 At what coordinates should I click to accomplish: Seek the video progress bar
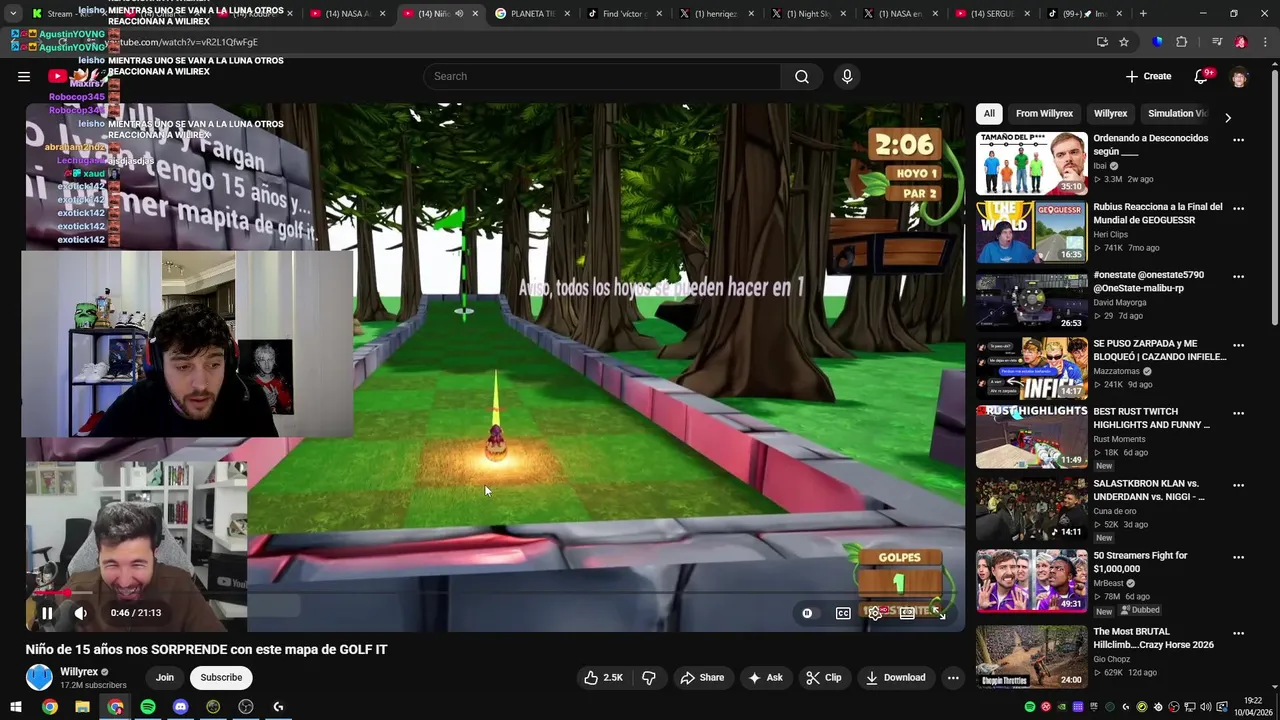coord(496,593)
